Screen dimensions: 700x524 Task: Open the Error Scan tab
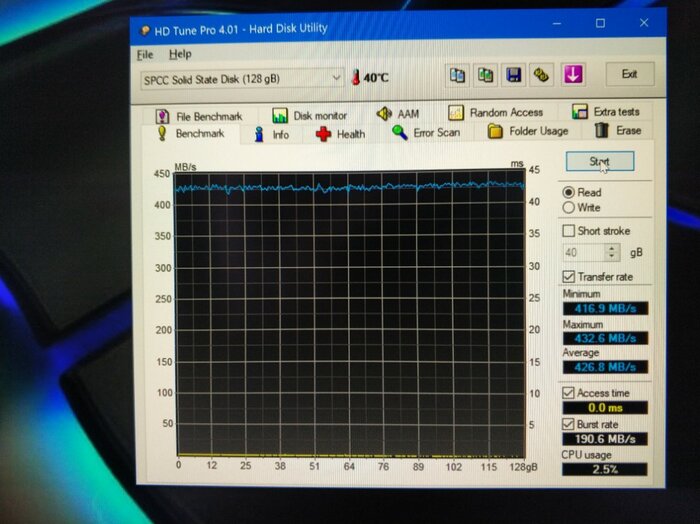click(x=425, y=133)
